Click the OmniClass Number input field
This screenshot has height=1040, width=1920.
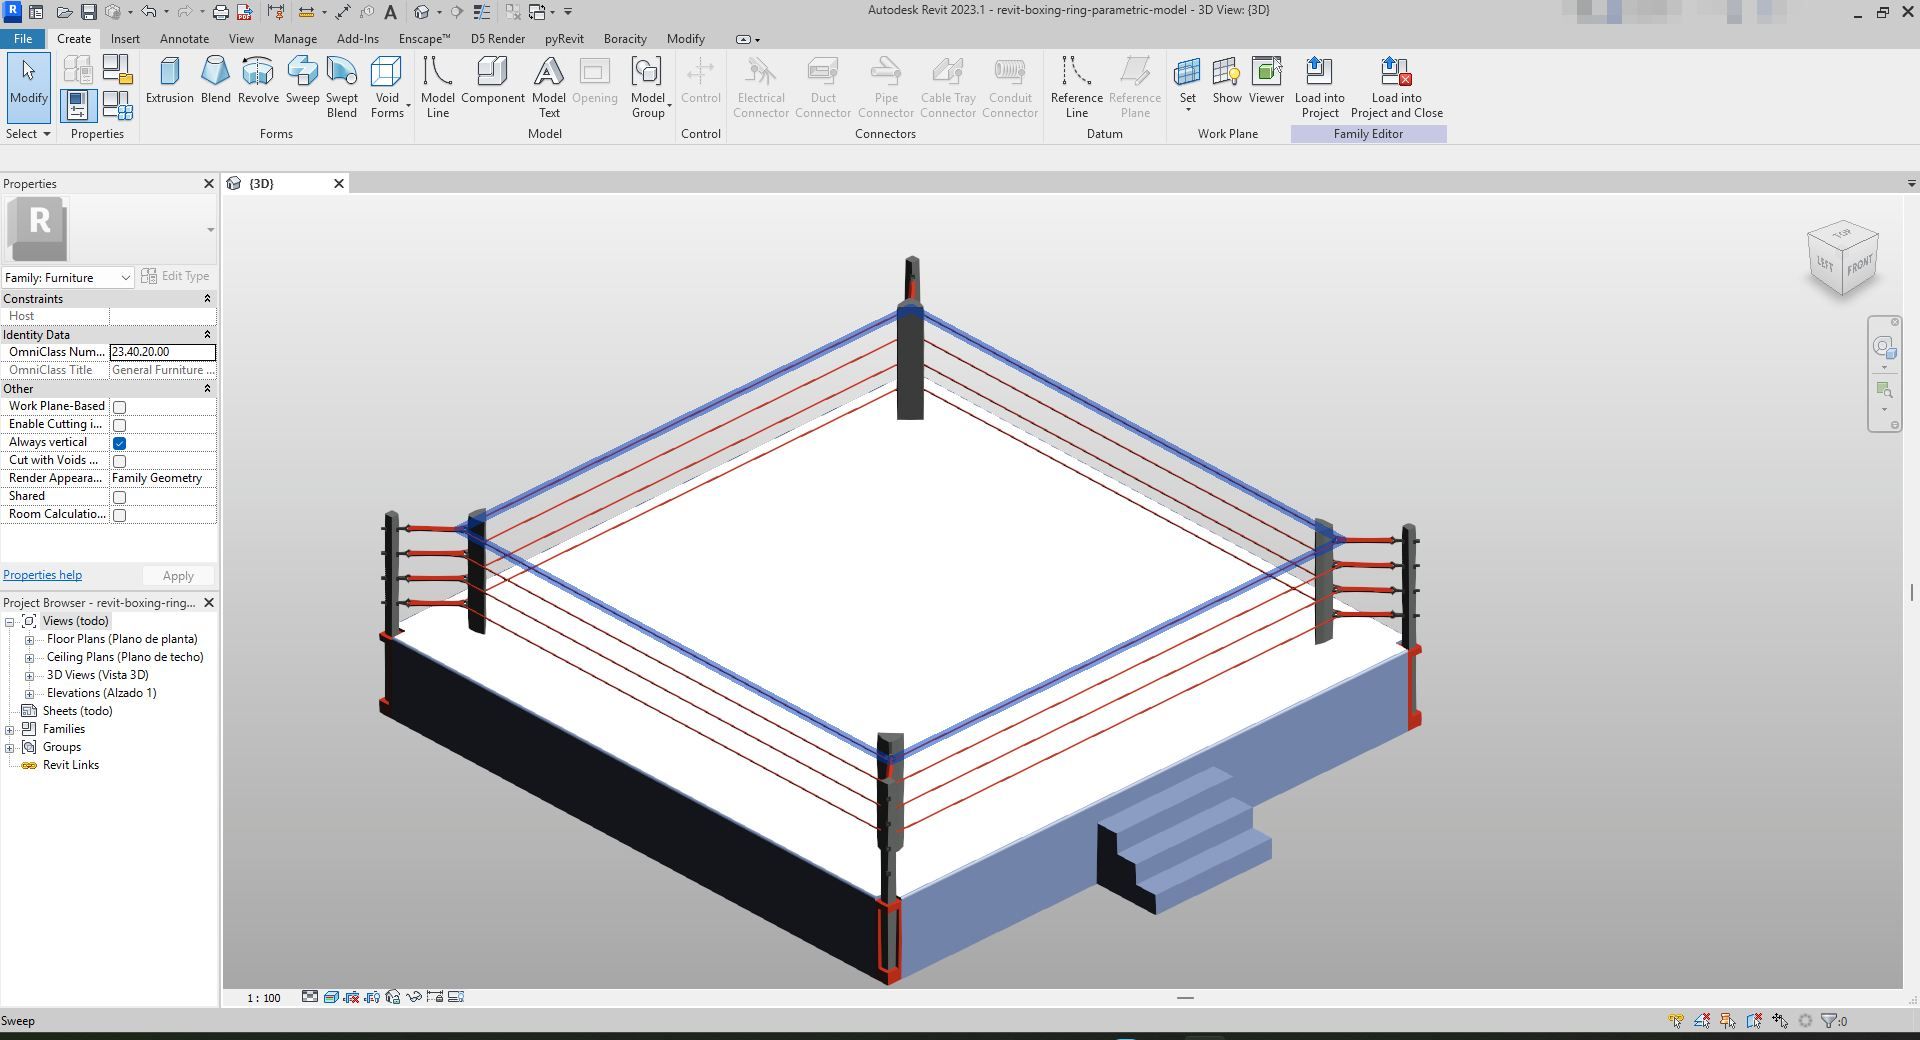click(162, 352)
